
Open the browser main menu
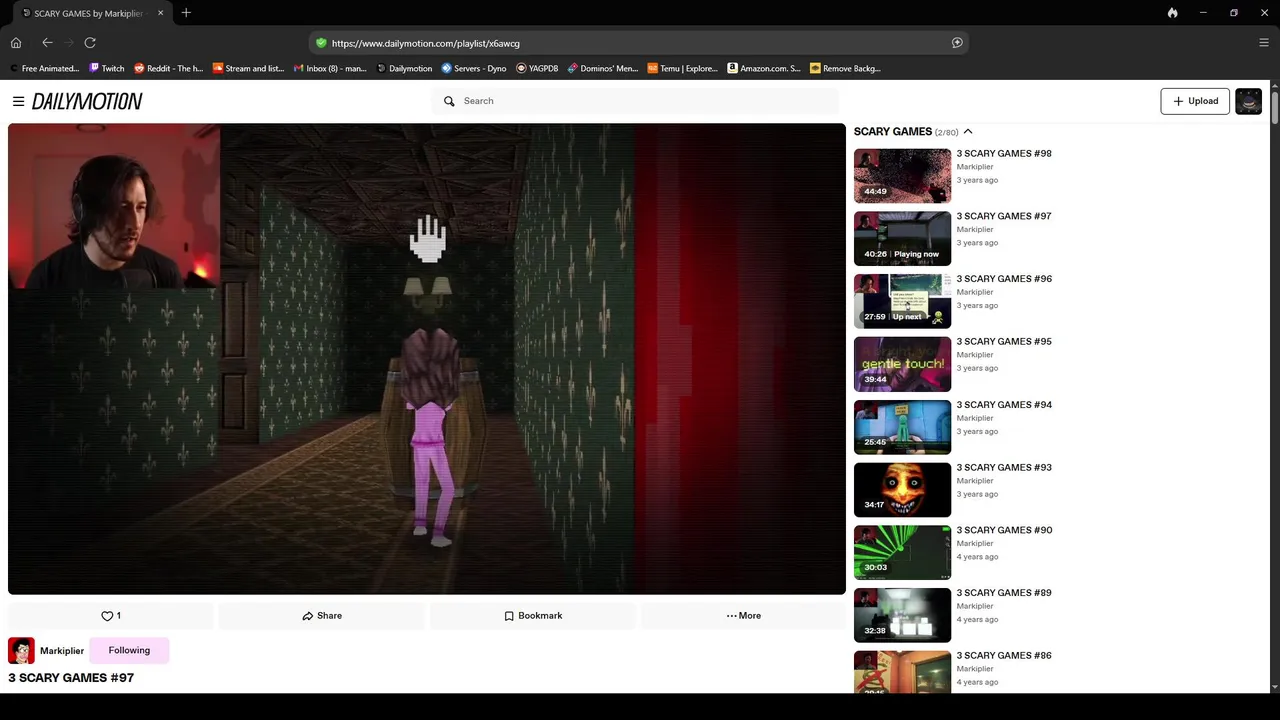[x=1264, y=43]
